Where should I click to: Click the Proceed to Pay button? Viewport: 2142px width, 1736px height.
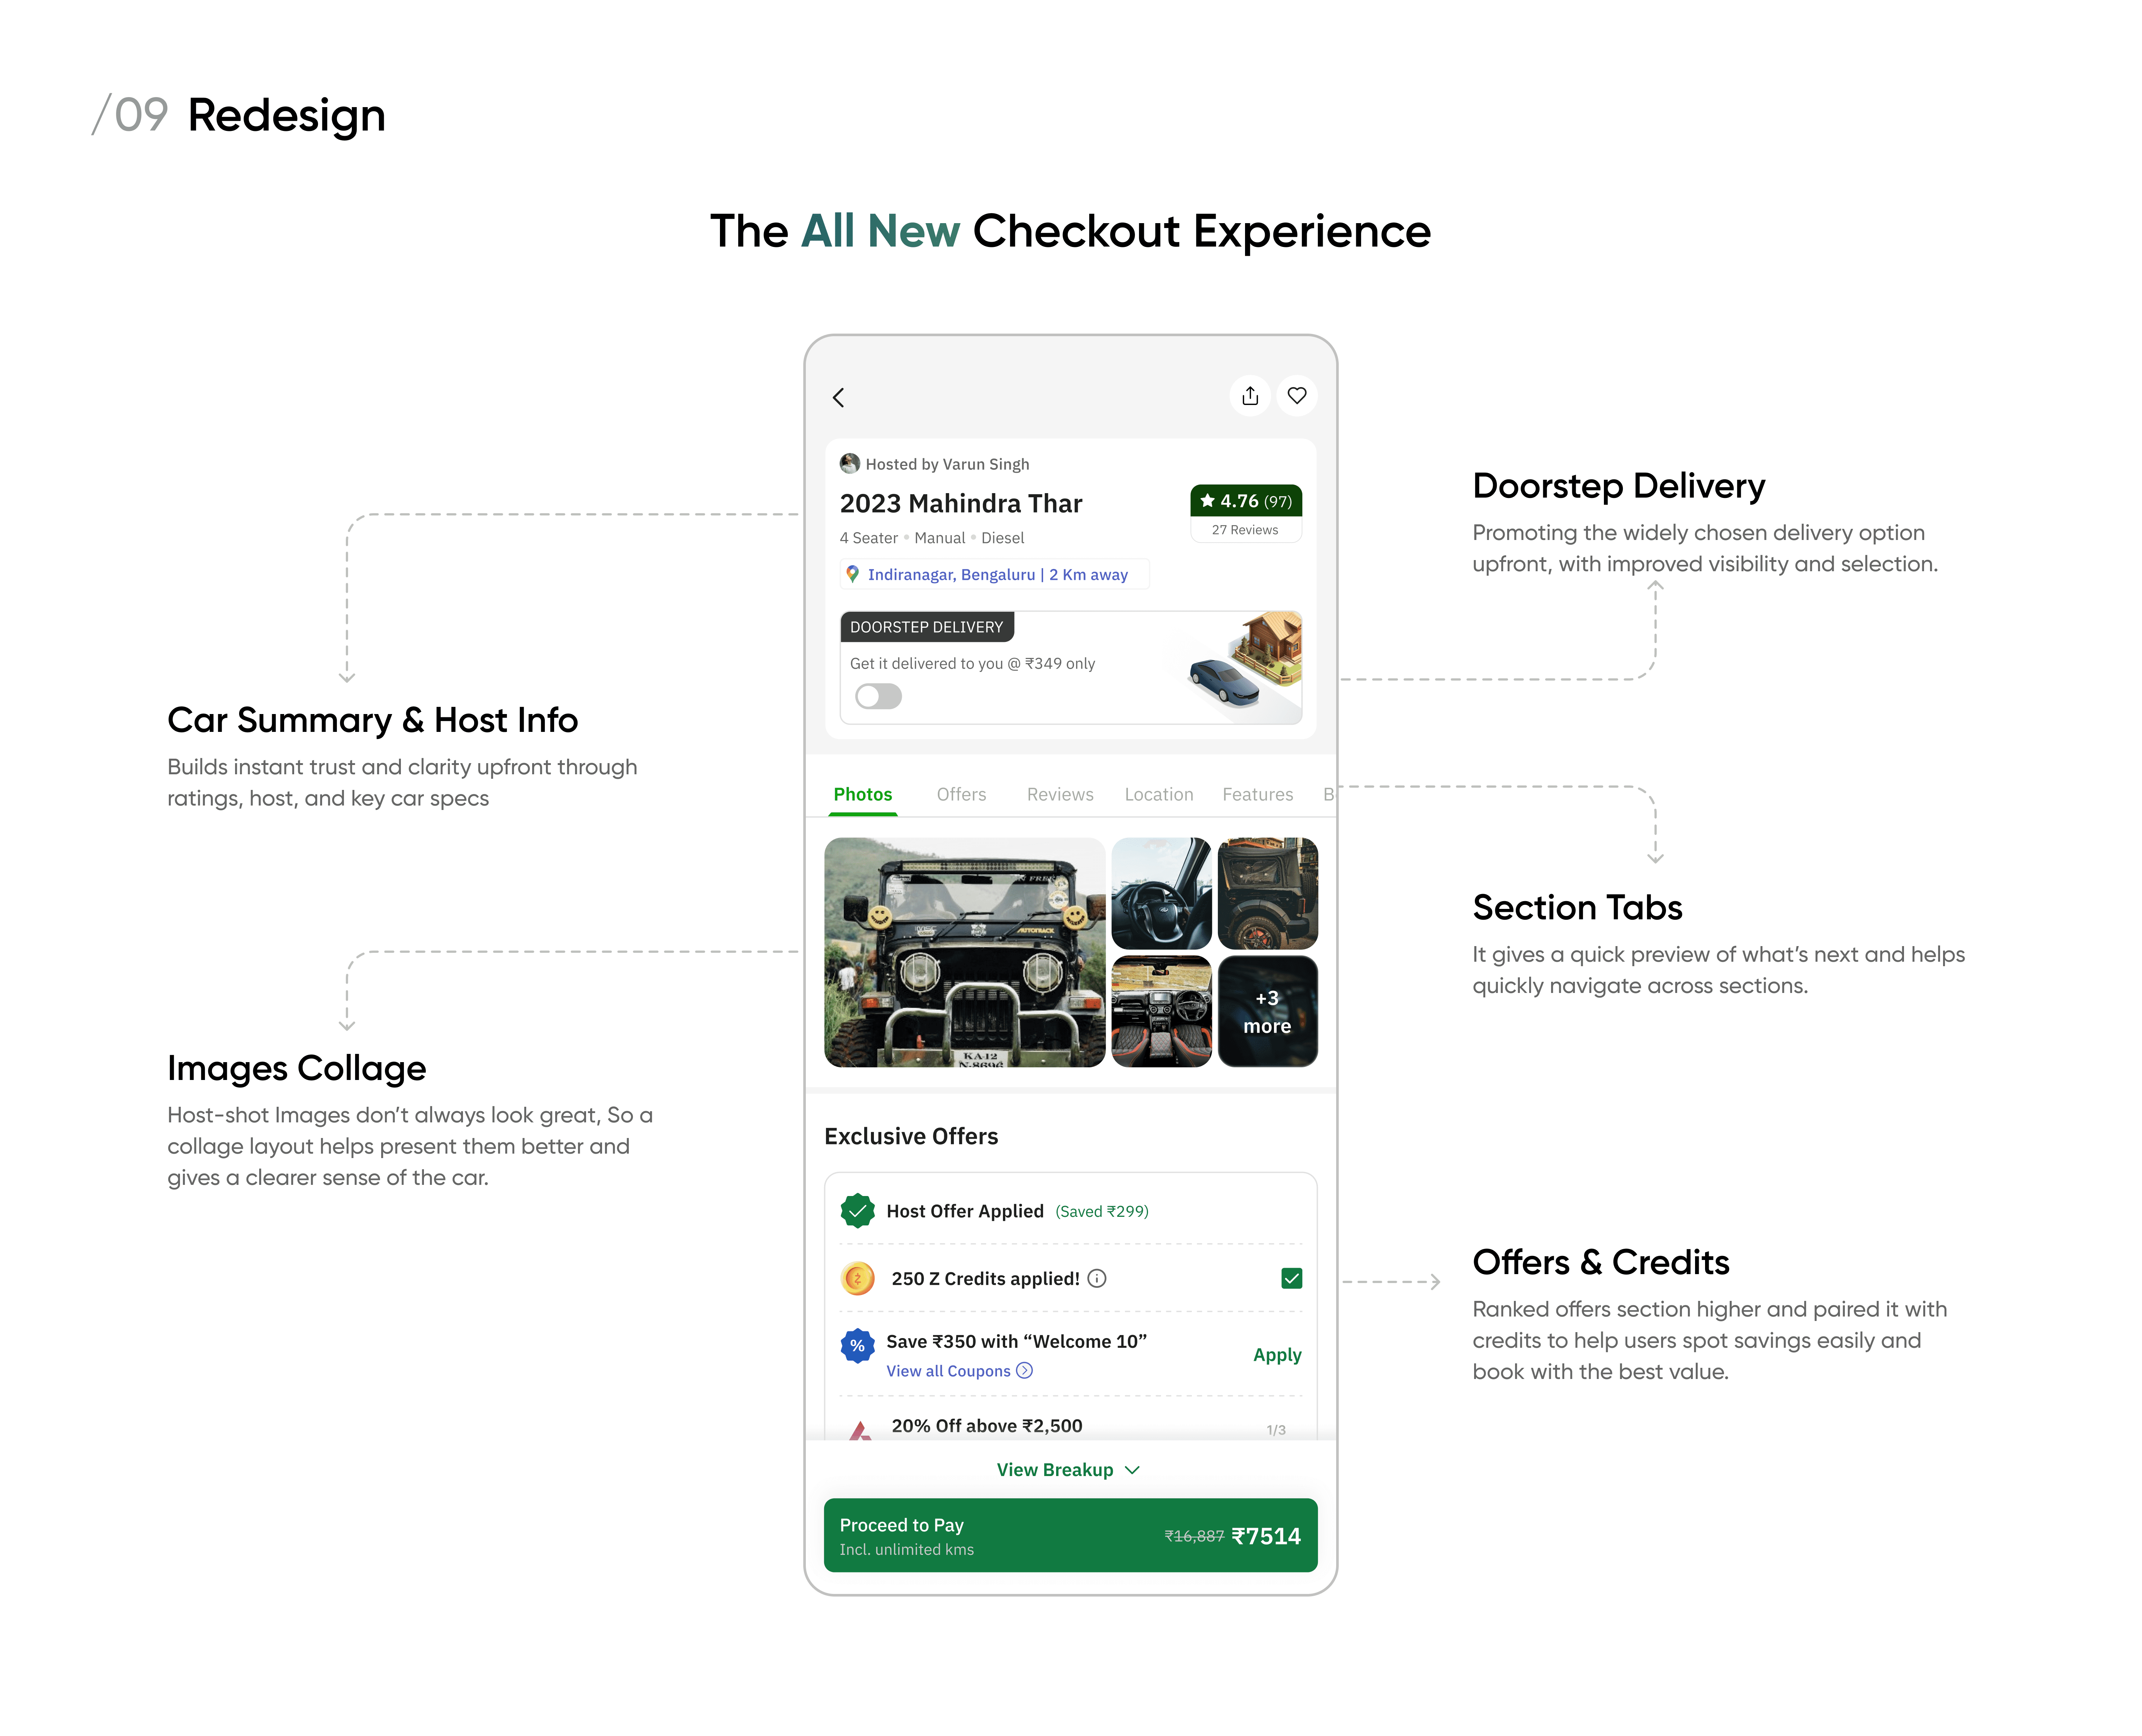1070,1535
